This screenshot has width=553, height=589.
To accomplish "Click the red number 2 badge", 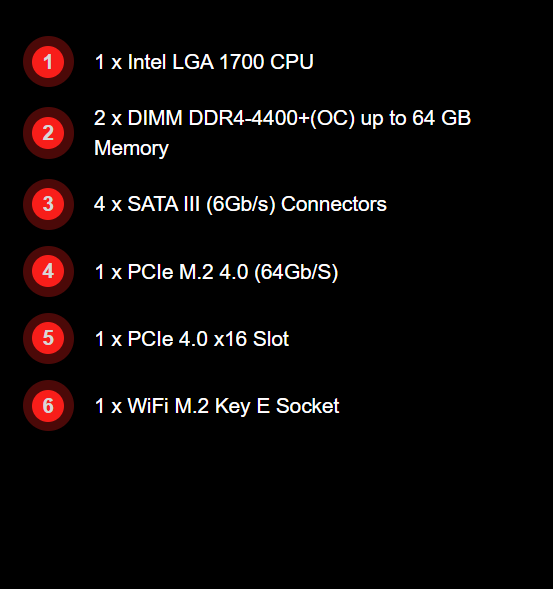I will click(48, 133).
